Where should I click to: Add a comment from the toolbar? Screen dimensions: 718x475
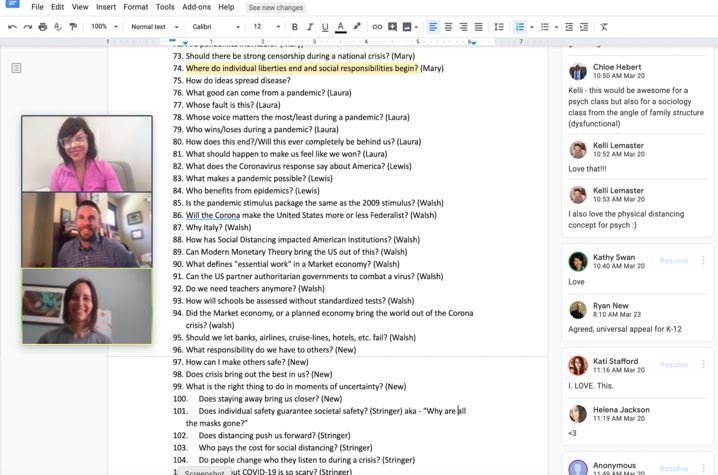392,27
